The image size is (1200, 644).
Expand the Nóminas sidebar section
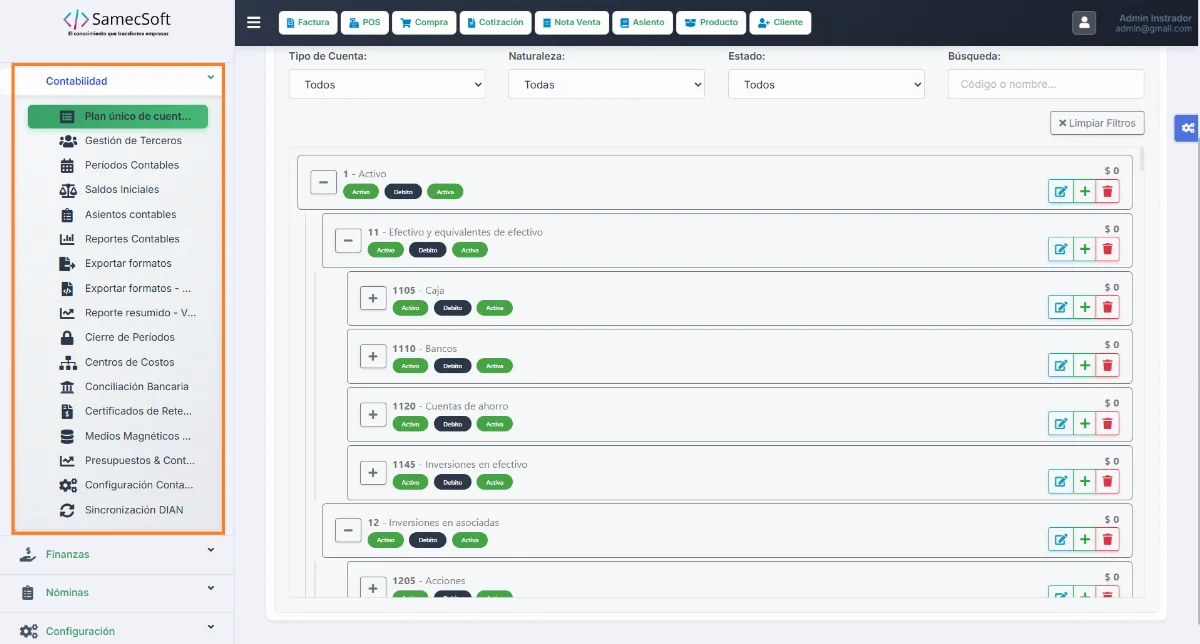click(117, 592)
